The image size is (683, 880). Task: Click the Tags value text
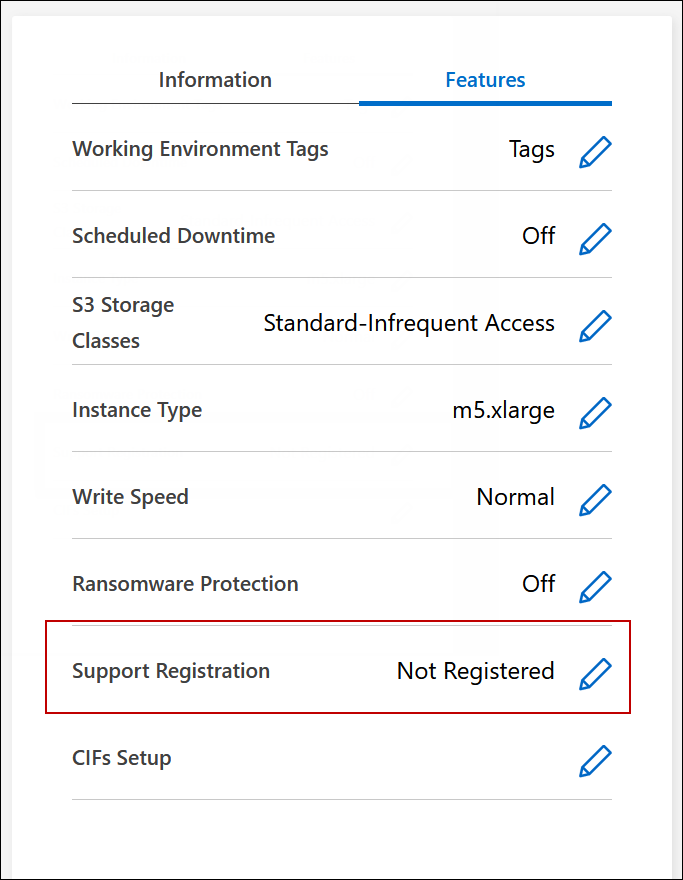point(531,149)
